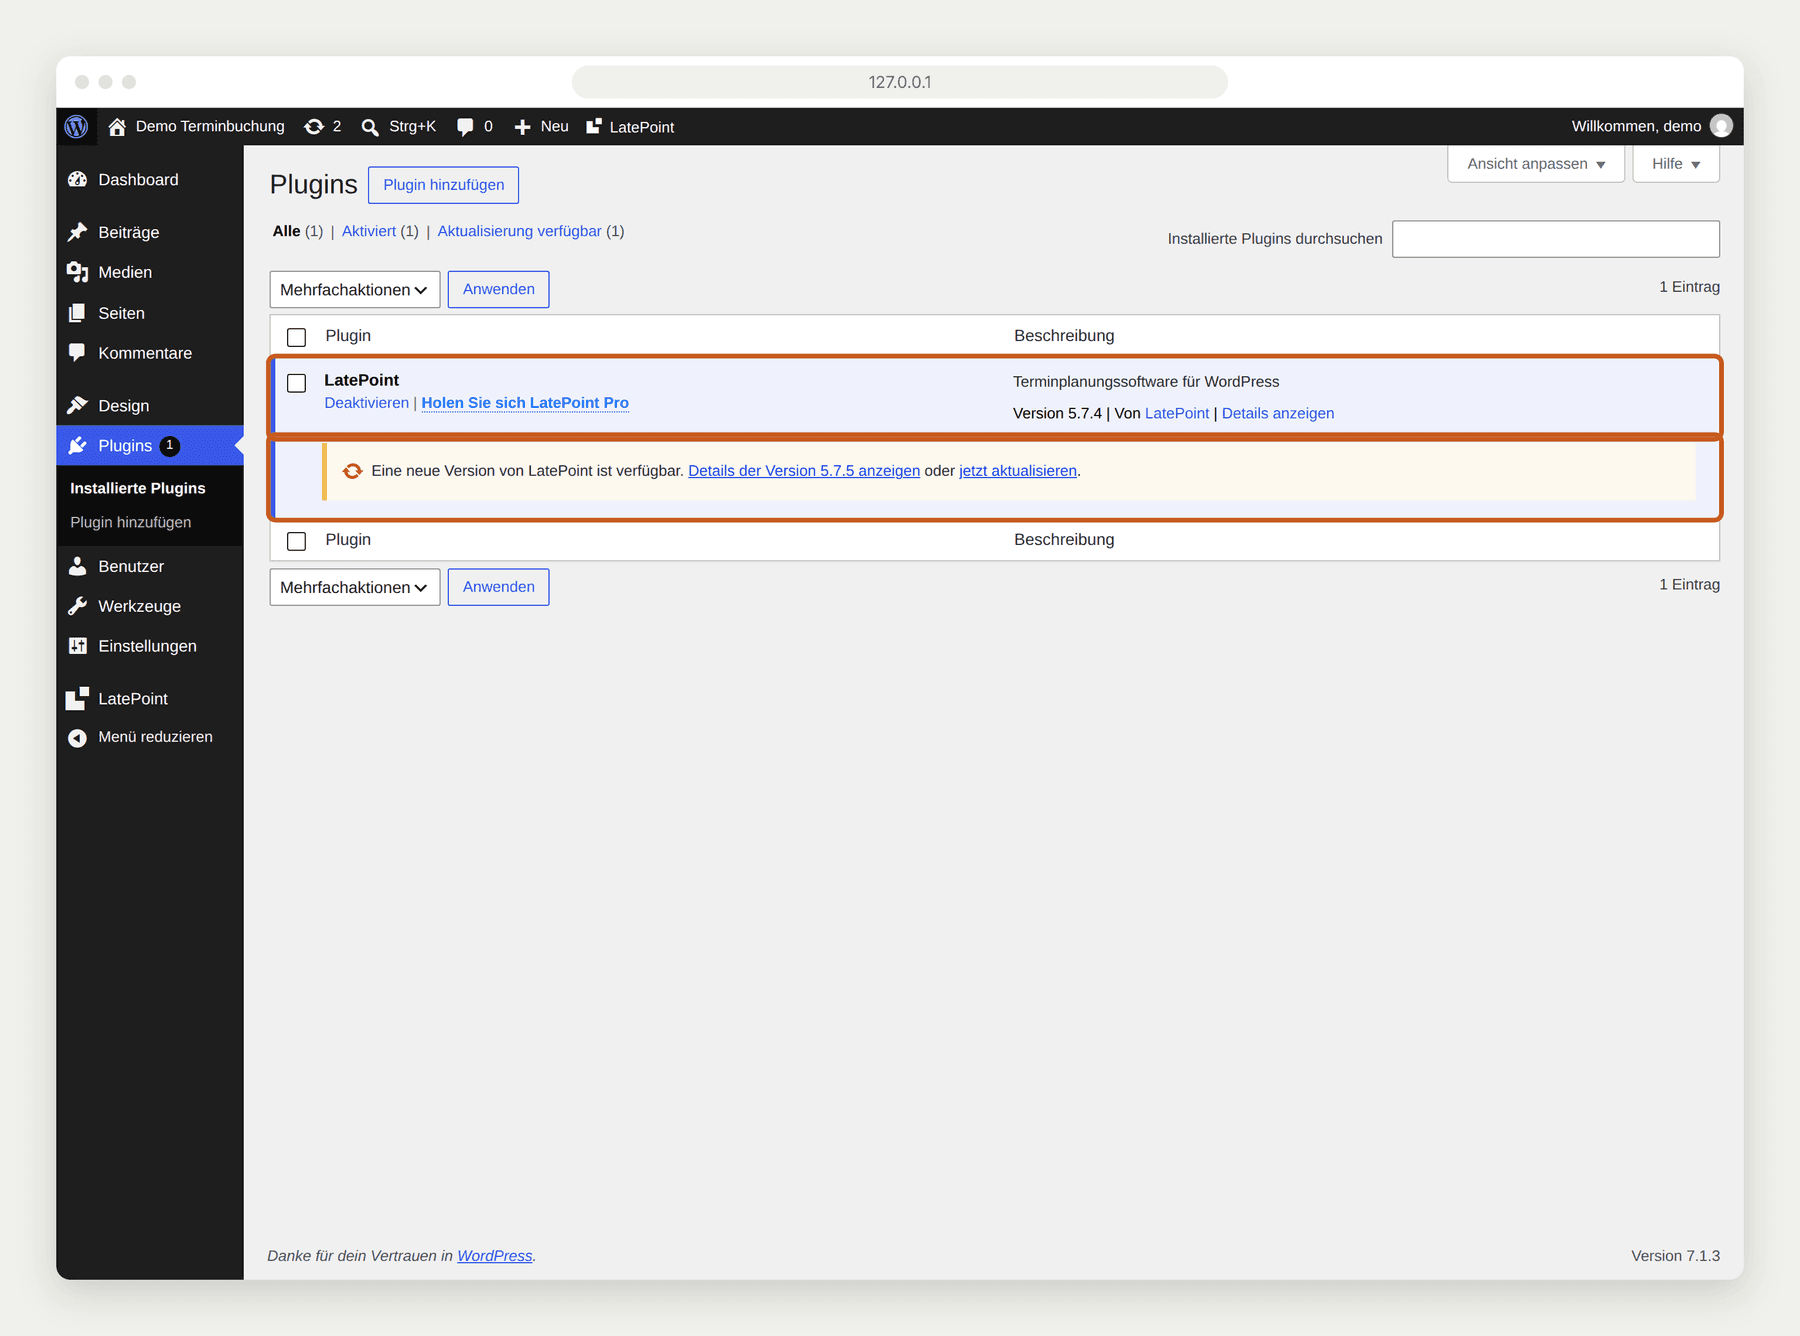
Task: Click the pushpin icon for Beiträge
Action: (x=78, y=232)
